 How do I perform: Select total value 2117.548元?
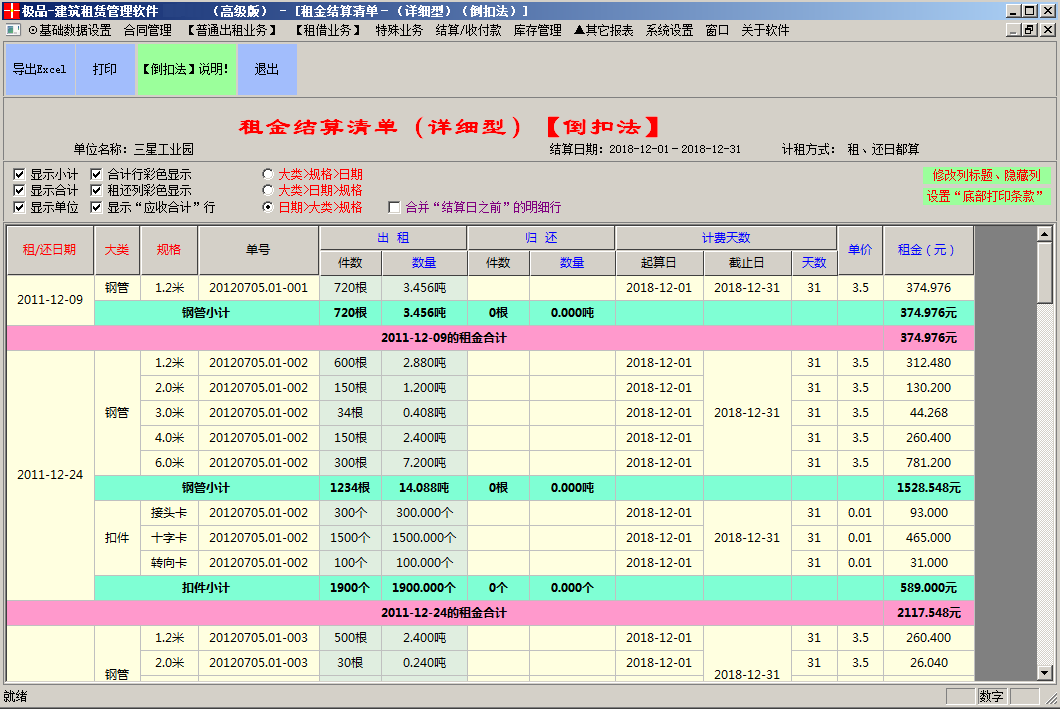tap(928, 613)
